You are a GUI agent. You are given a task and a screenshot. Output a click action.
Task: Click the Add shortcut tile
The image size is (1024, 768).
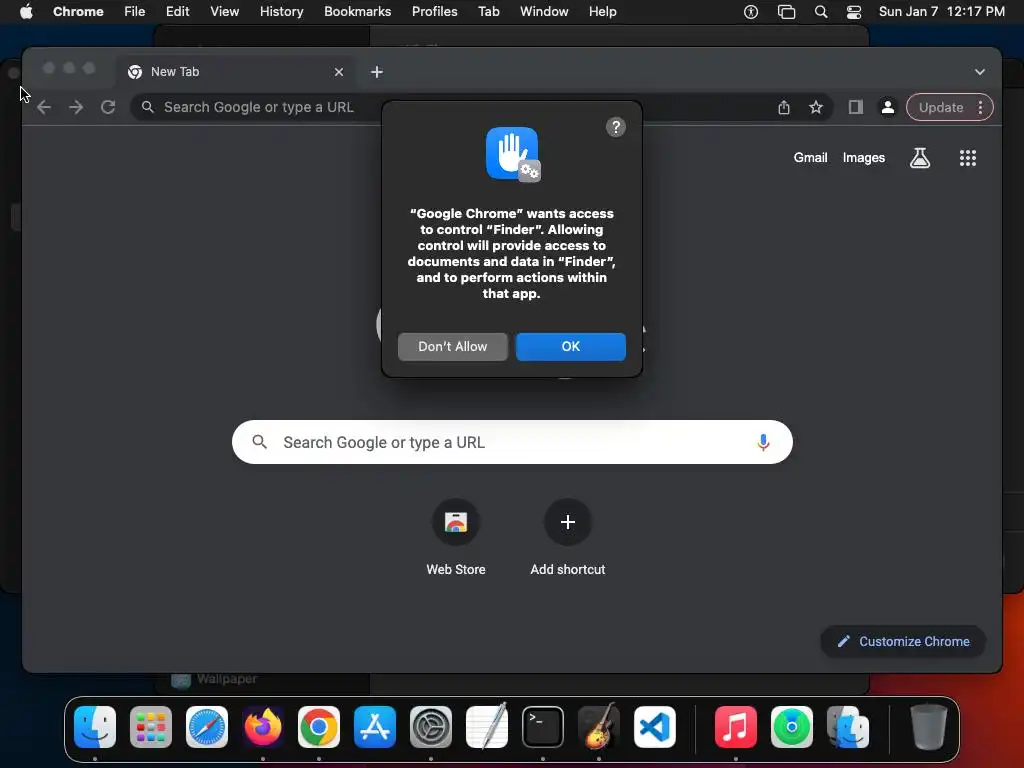[568, 537]
